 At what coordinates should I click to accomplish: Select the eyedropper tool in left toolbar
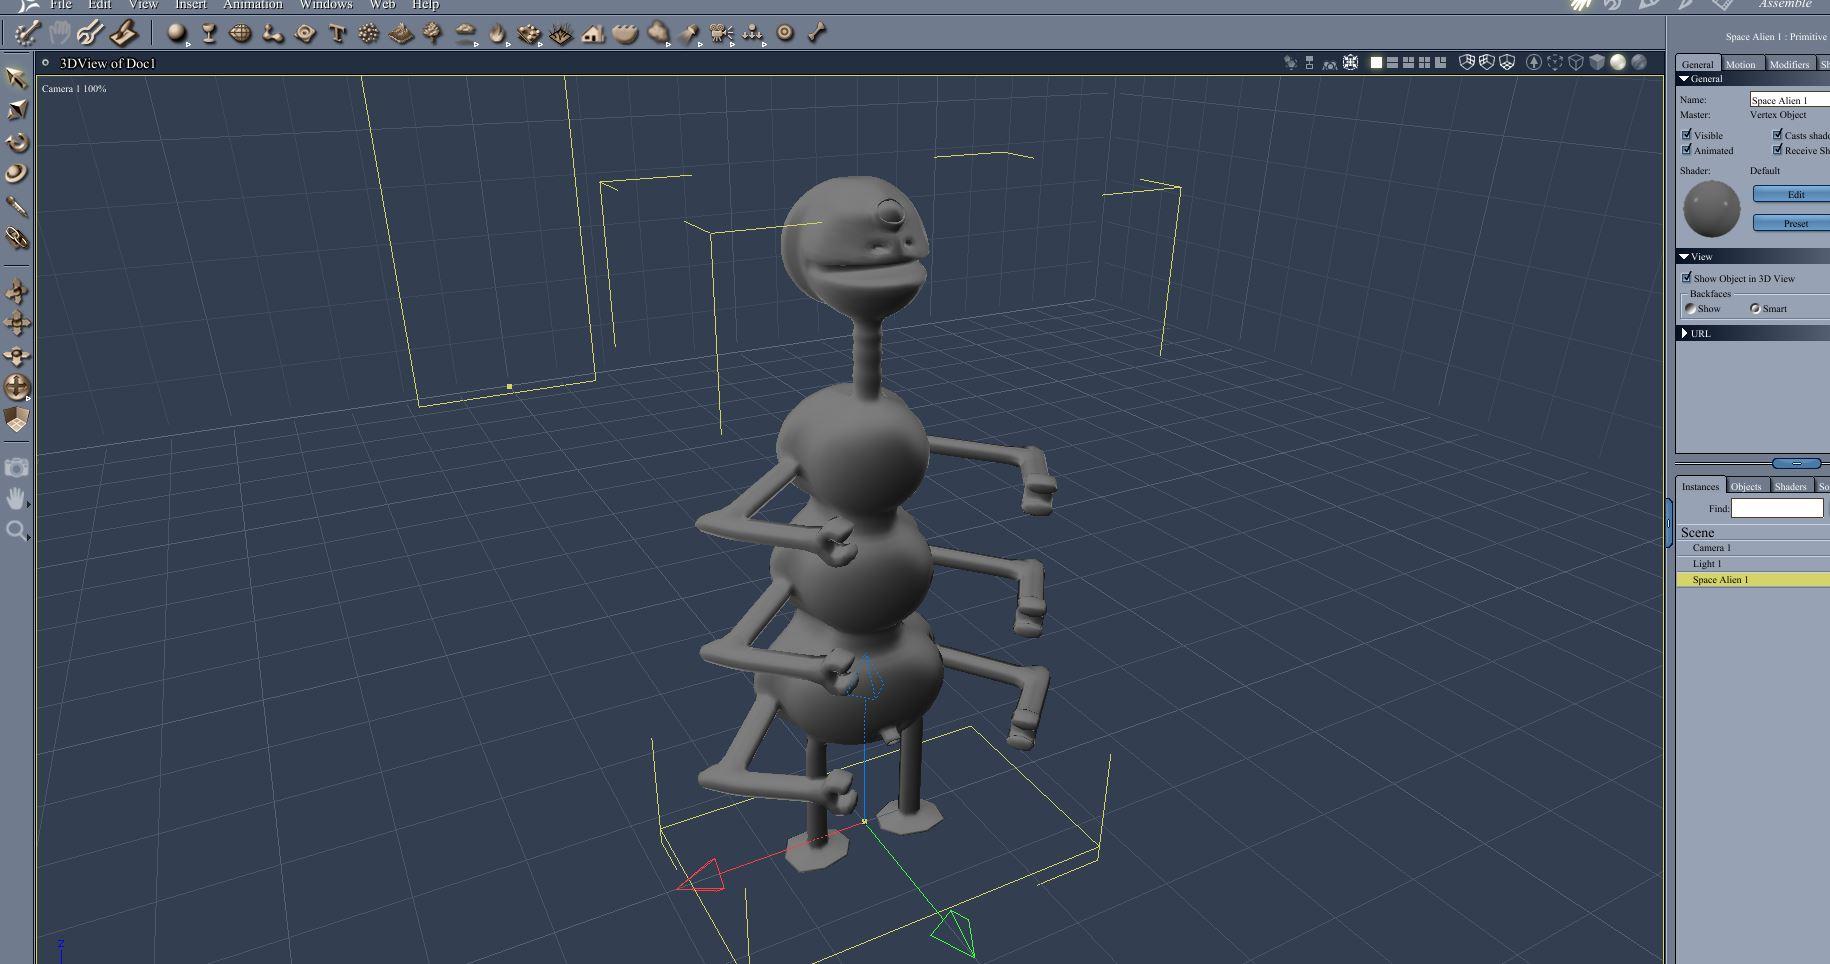click(16, 206)
